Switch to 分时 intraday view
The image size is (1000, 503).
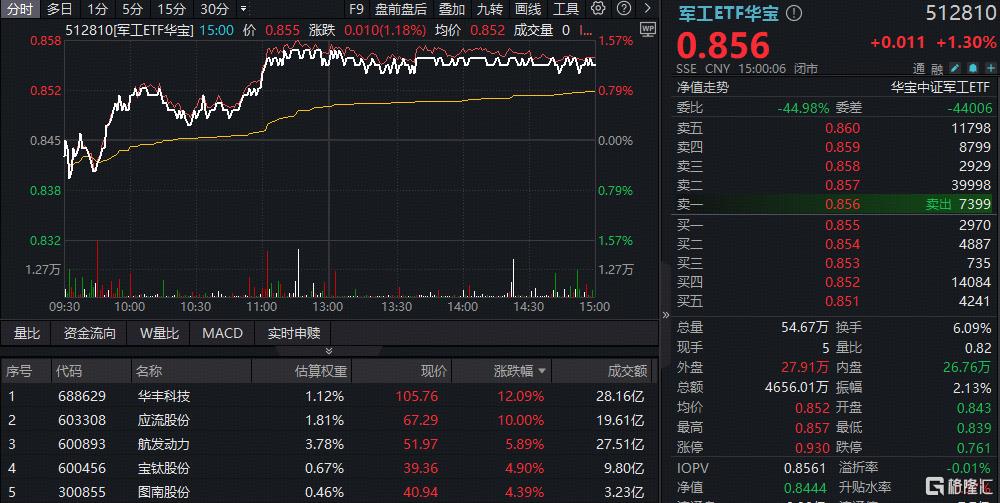(20, 9)
